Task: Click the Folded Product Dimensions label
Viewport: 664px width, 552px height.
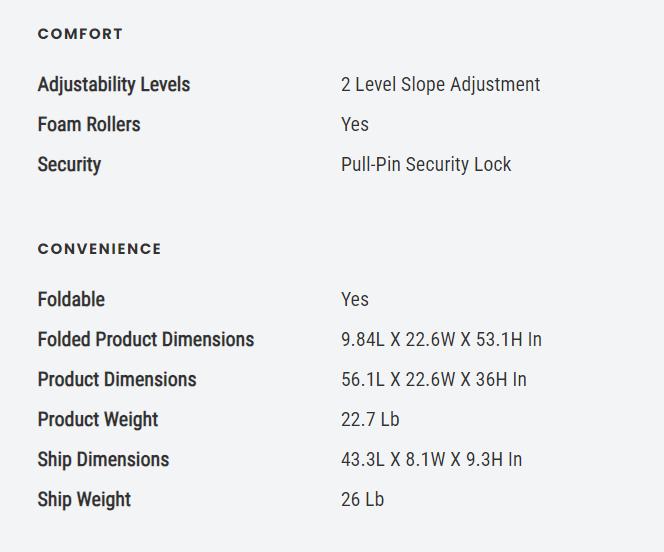Action: coord(146,340)
